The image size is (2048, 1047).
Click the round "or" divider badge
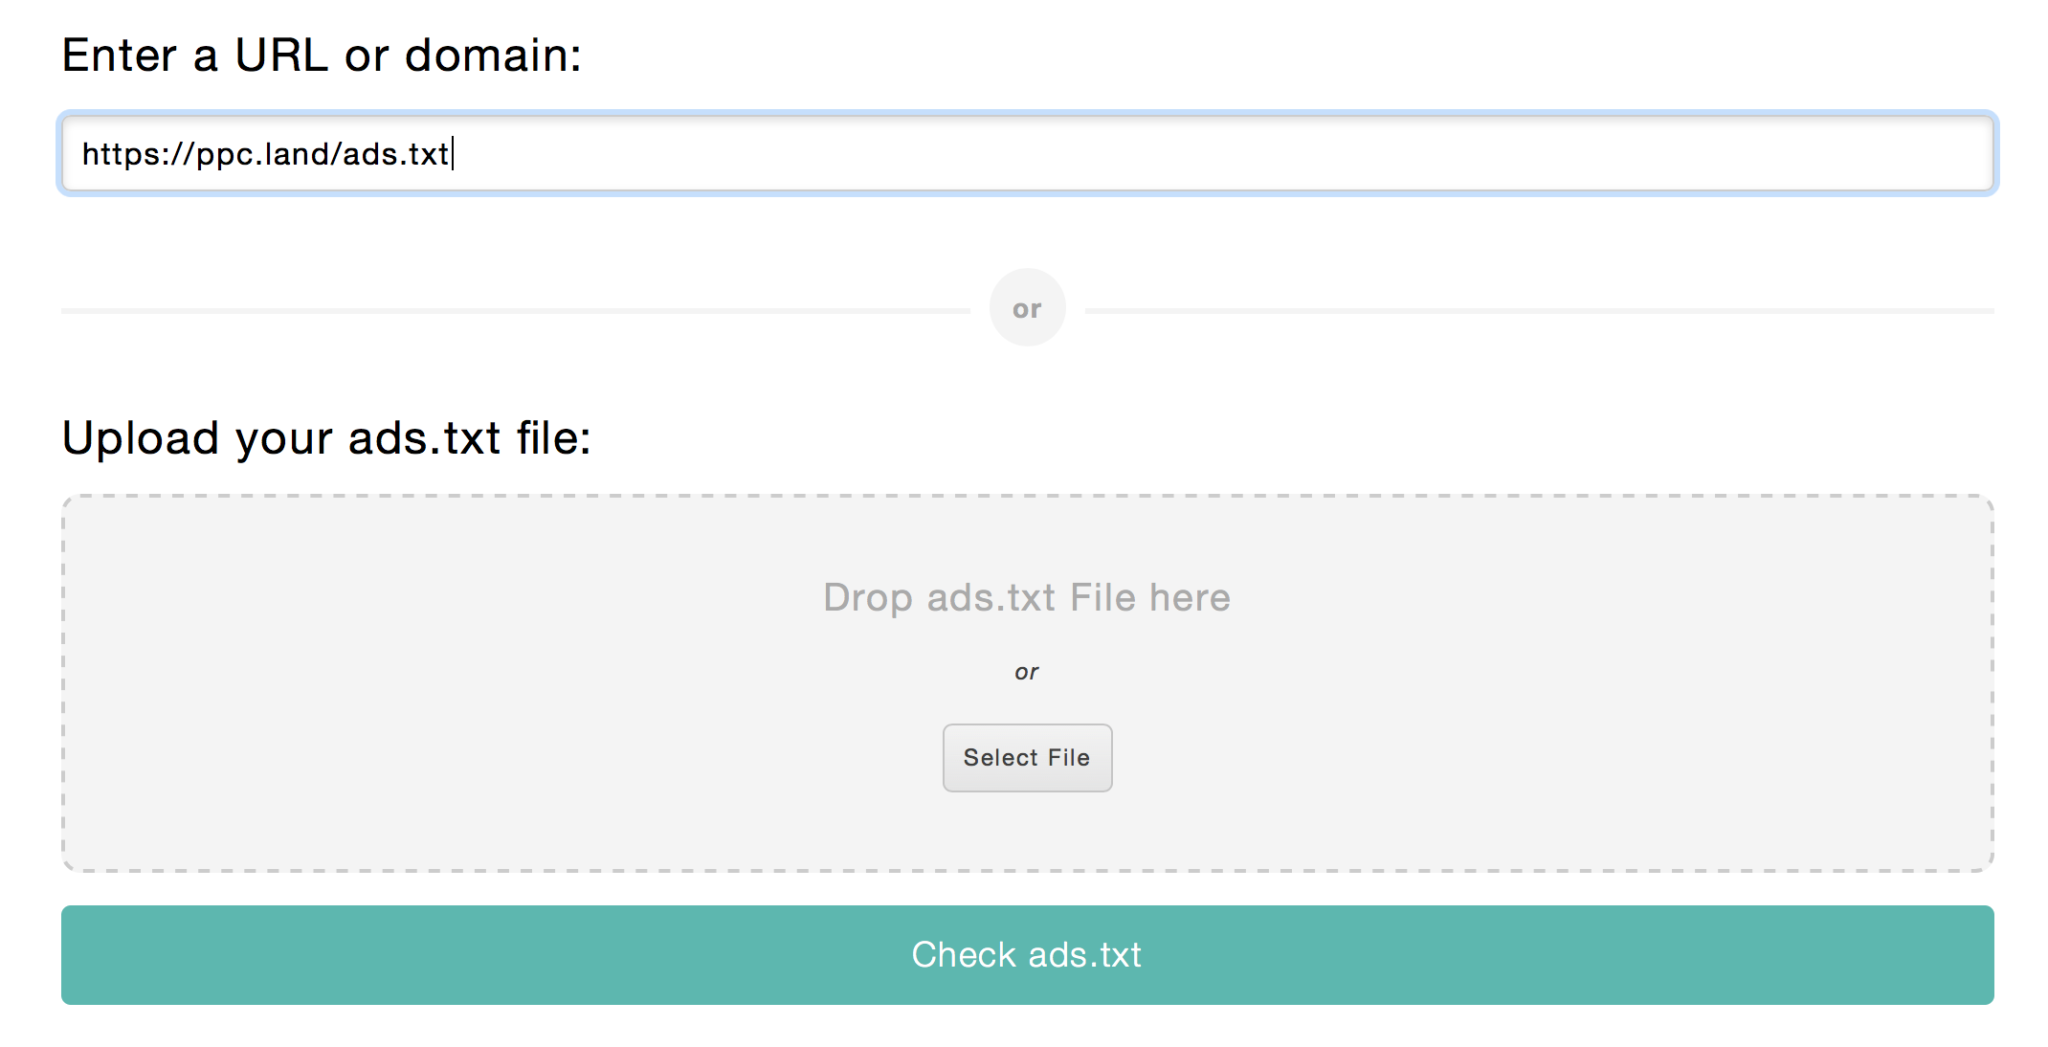click(x=1027, y=308)
